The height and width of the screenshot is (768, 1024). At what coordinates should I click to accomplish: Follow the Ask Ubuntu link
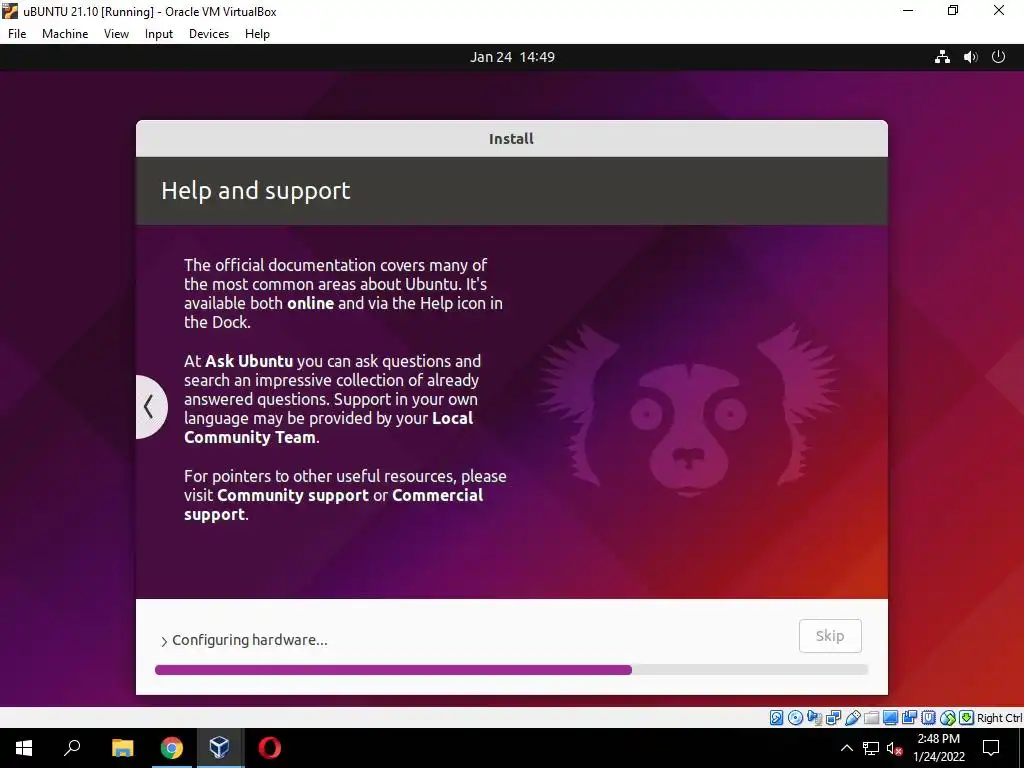[249, 361]
